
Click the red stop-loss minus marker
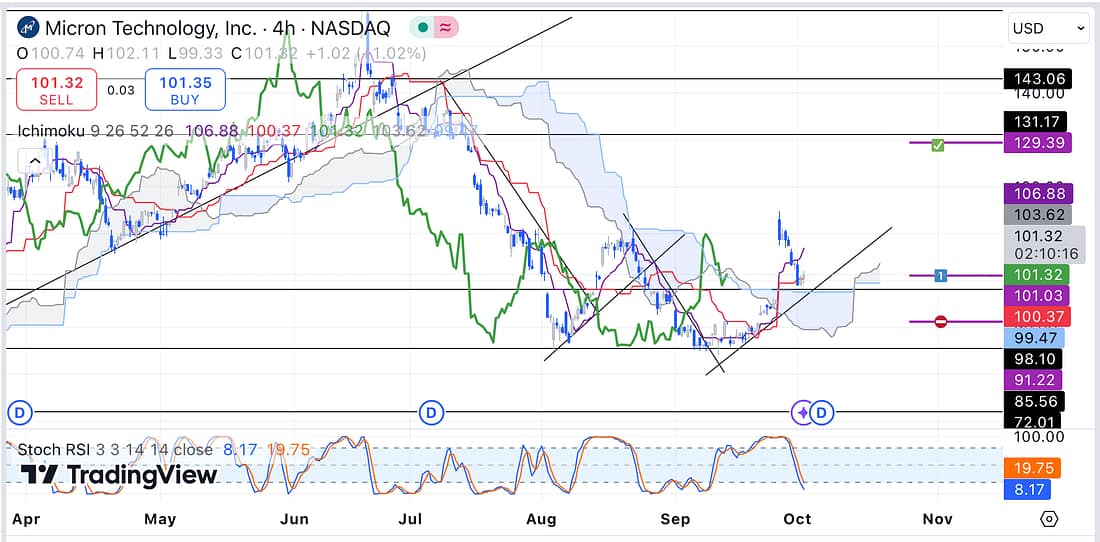(940, 321)
